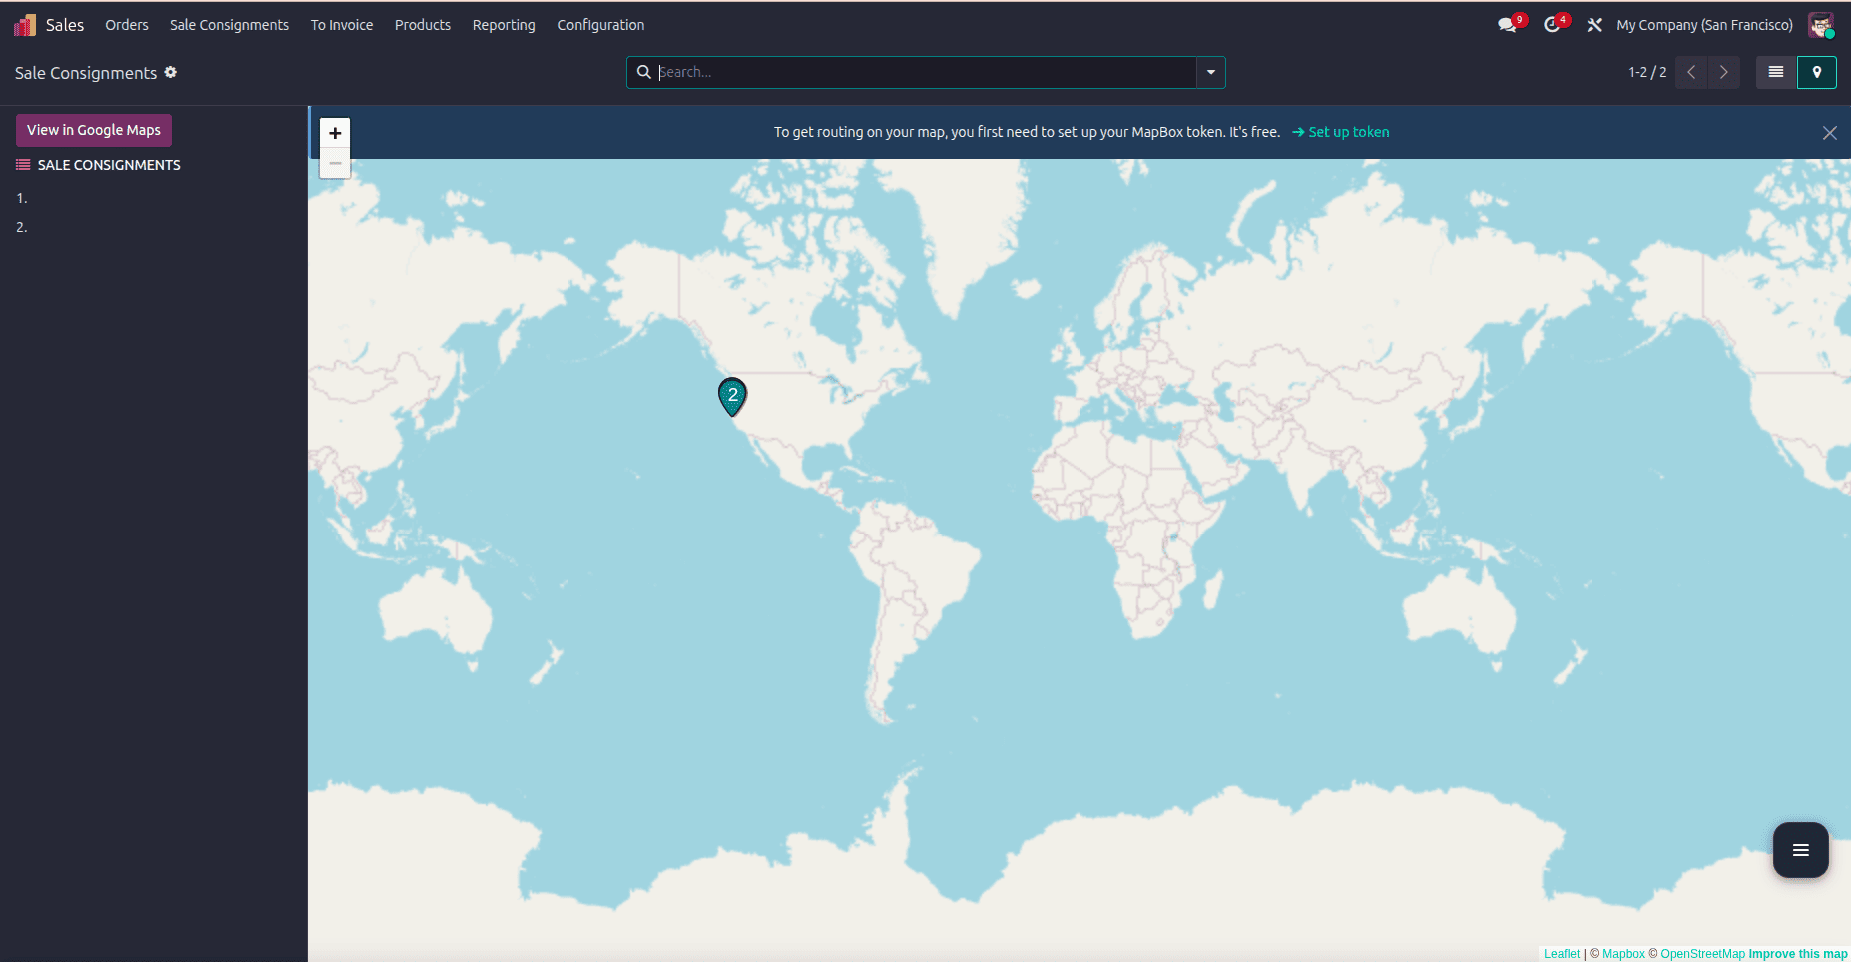Select the map view icon

pyautogui.click(x=1818, y=72)
